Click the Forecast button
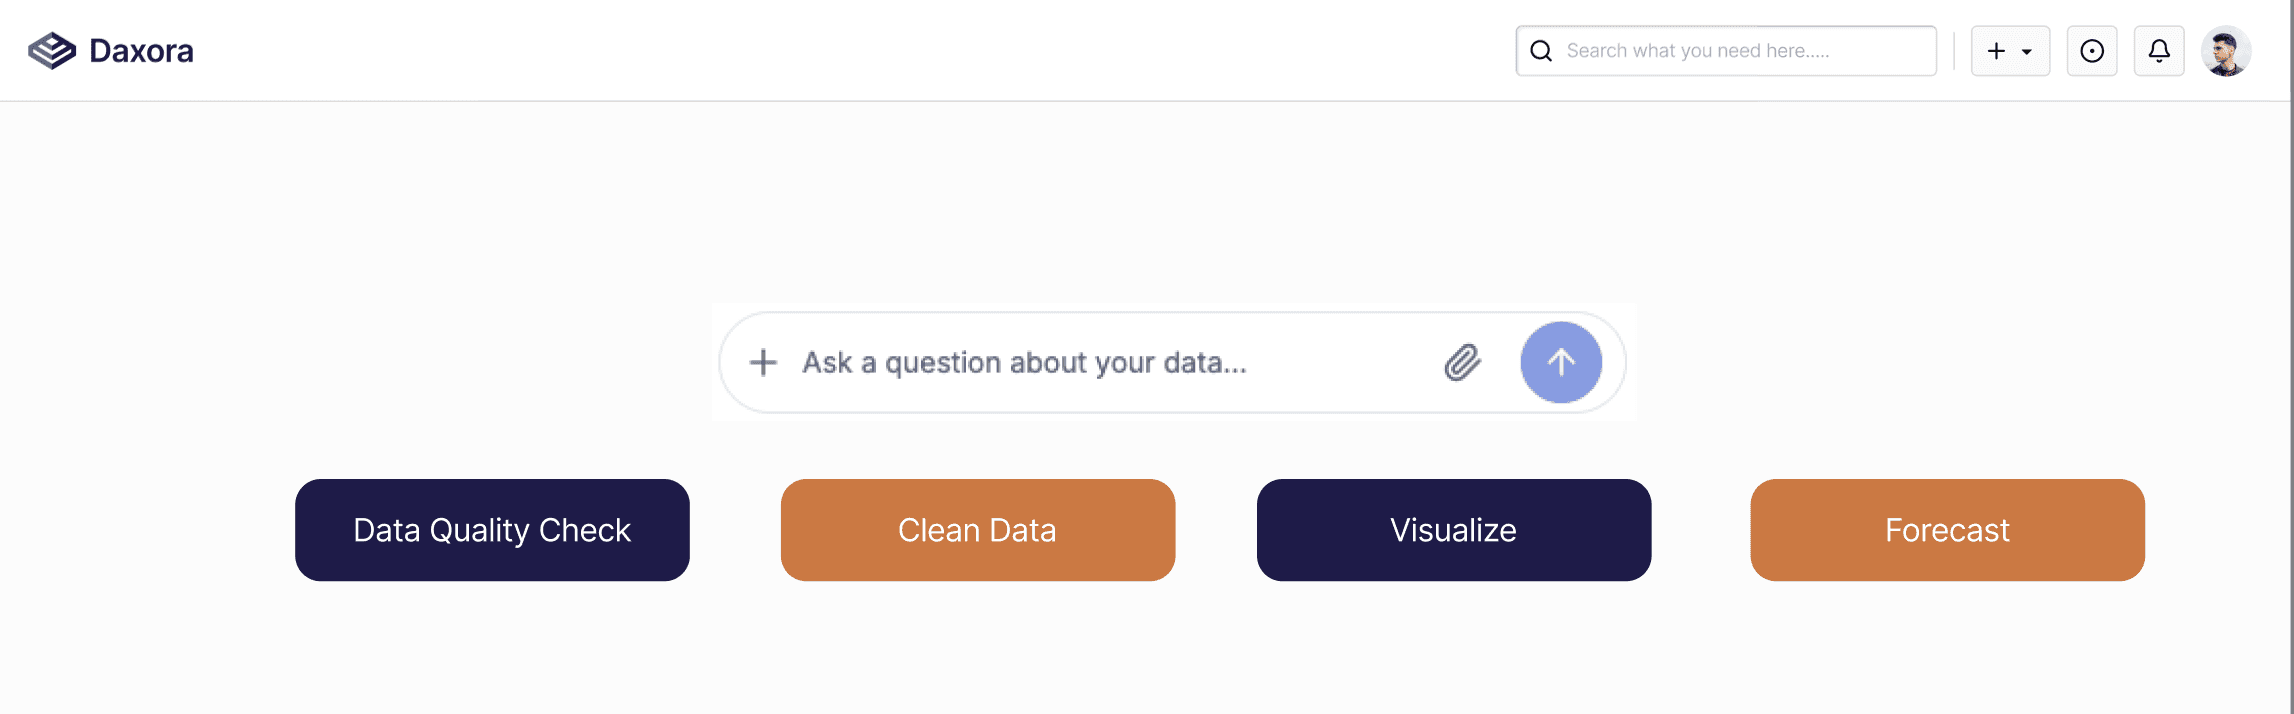The width and height of the screenshot is (2294, 714). point(1947,530)
